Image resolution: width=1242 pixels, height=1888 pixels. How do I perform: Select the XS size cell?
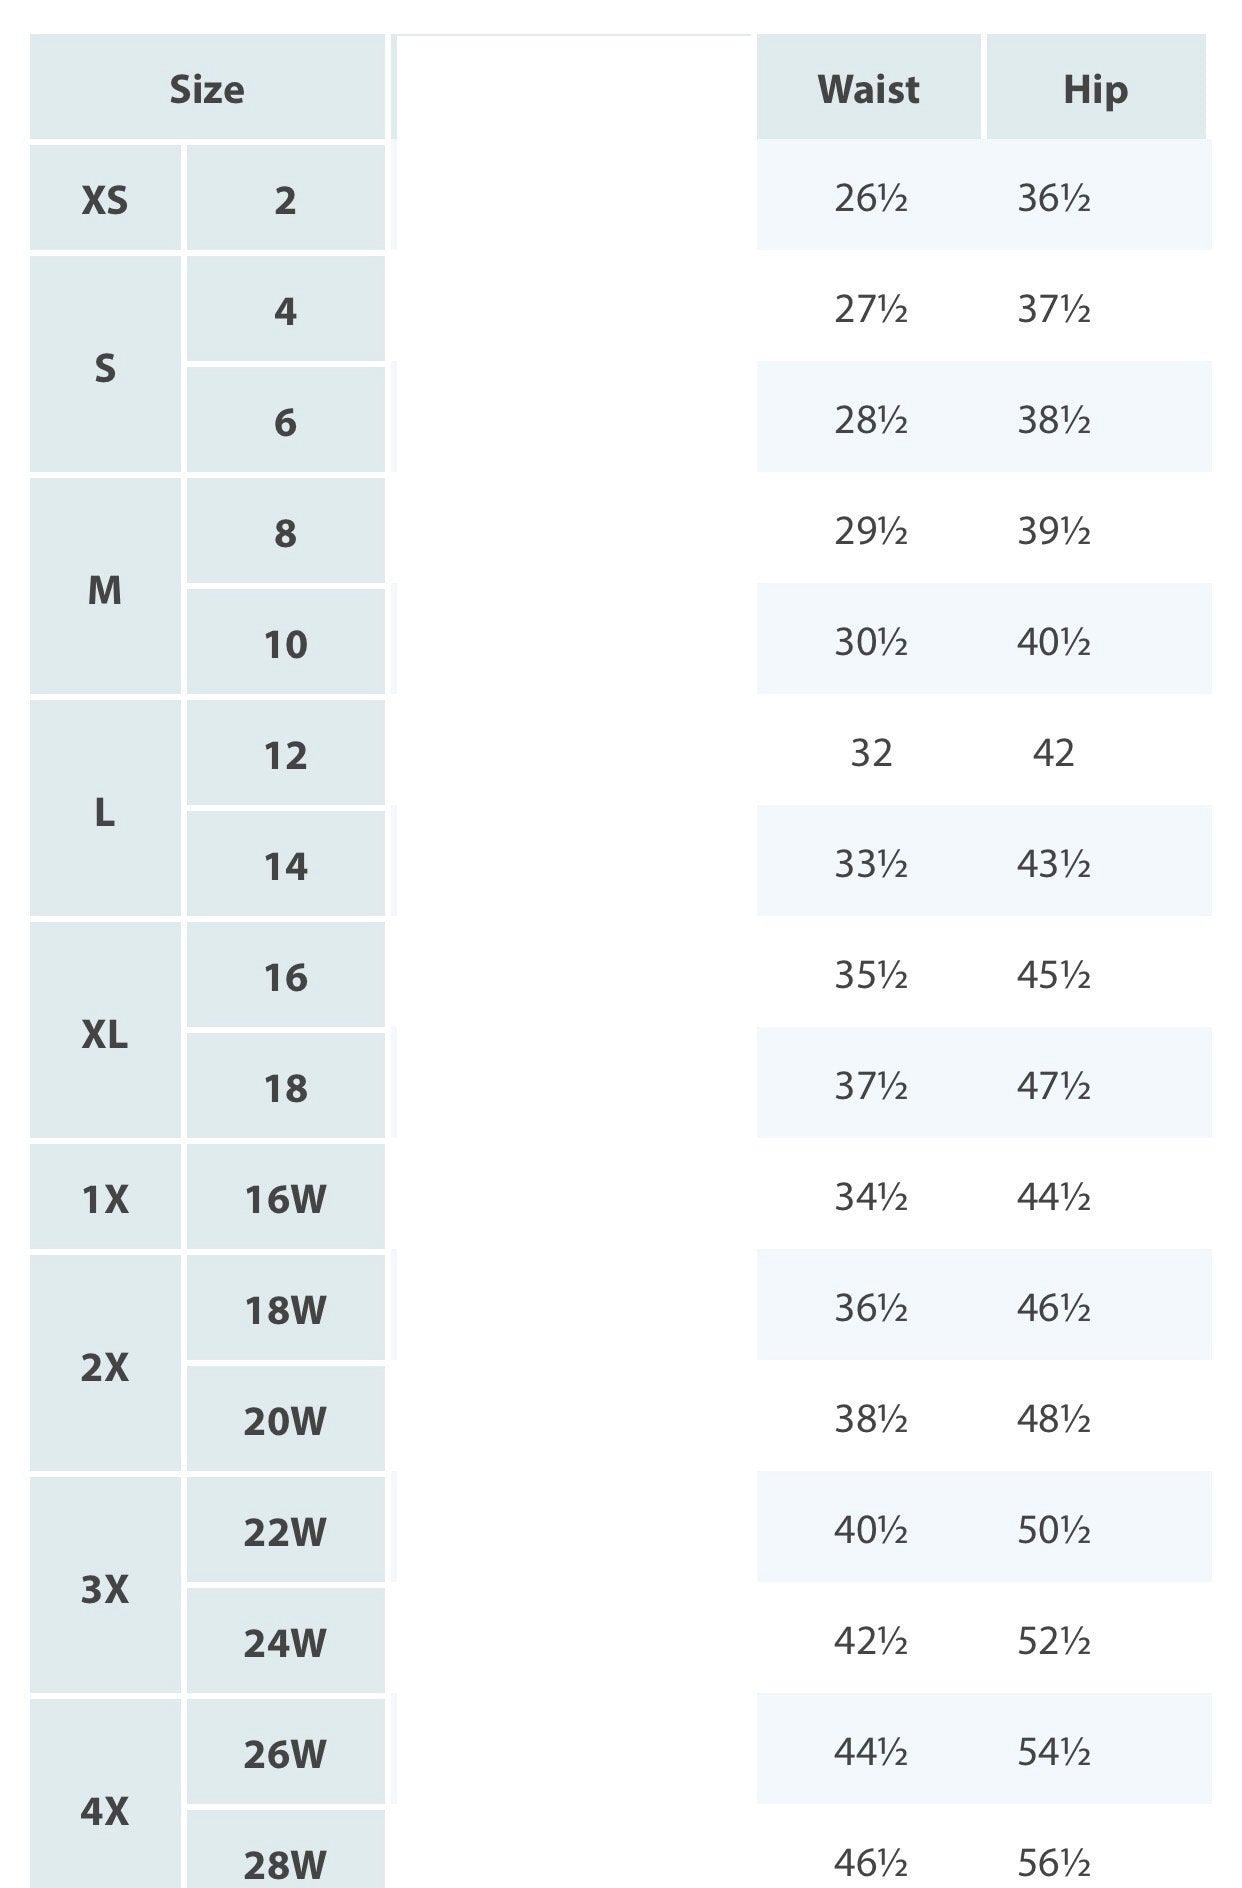coord(105,199)
